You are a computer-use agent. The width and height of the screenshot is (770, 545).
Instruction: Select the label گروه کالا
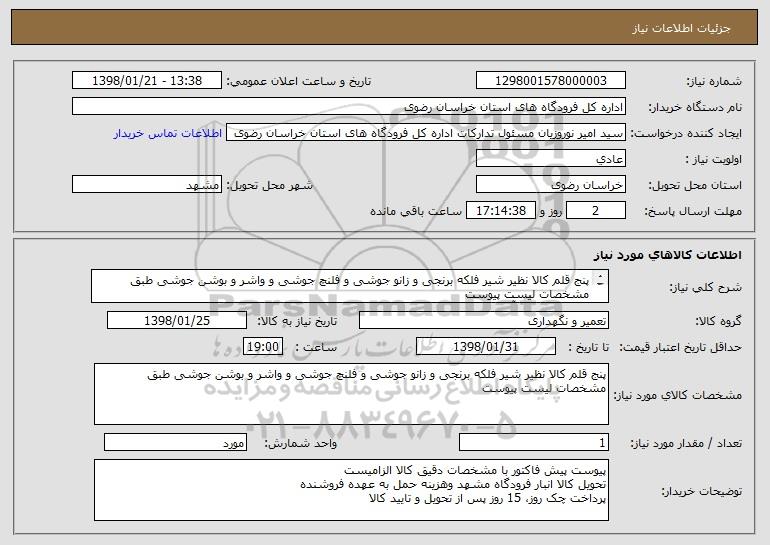[x=719, y=322]
